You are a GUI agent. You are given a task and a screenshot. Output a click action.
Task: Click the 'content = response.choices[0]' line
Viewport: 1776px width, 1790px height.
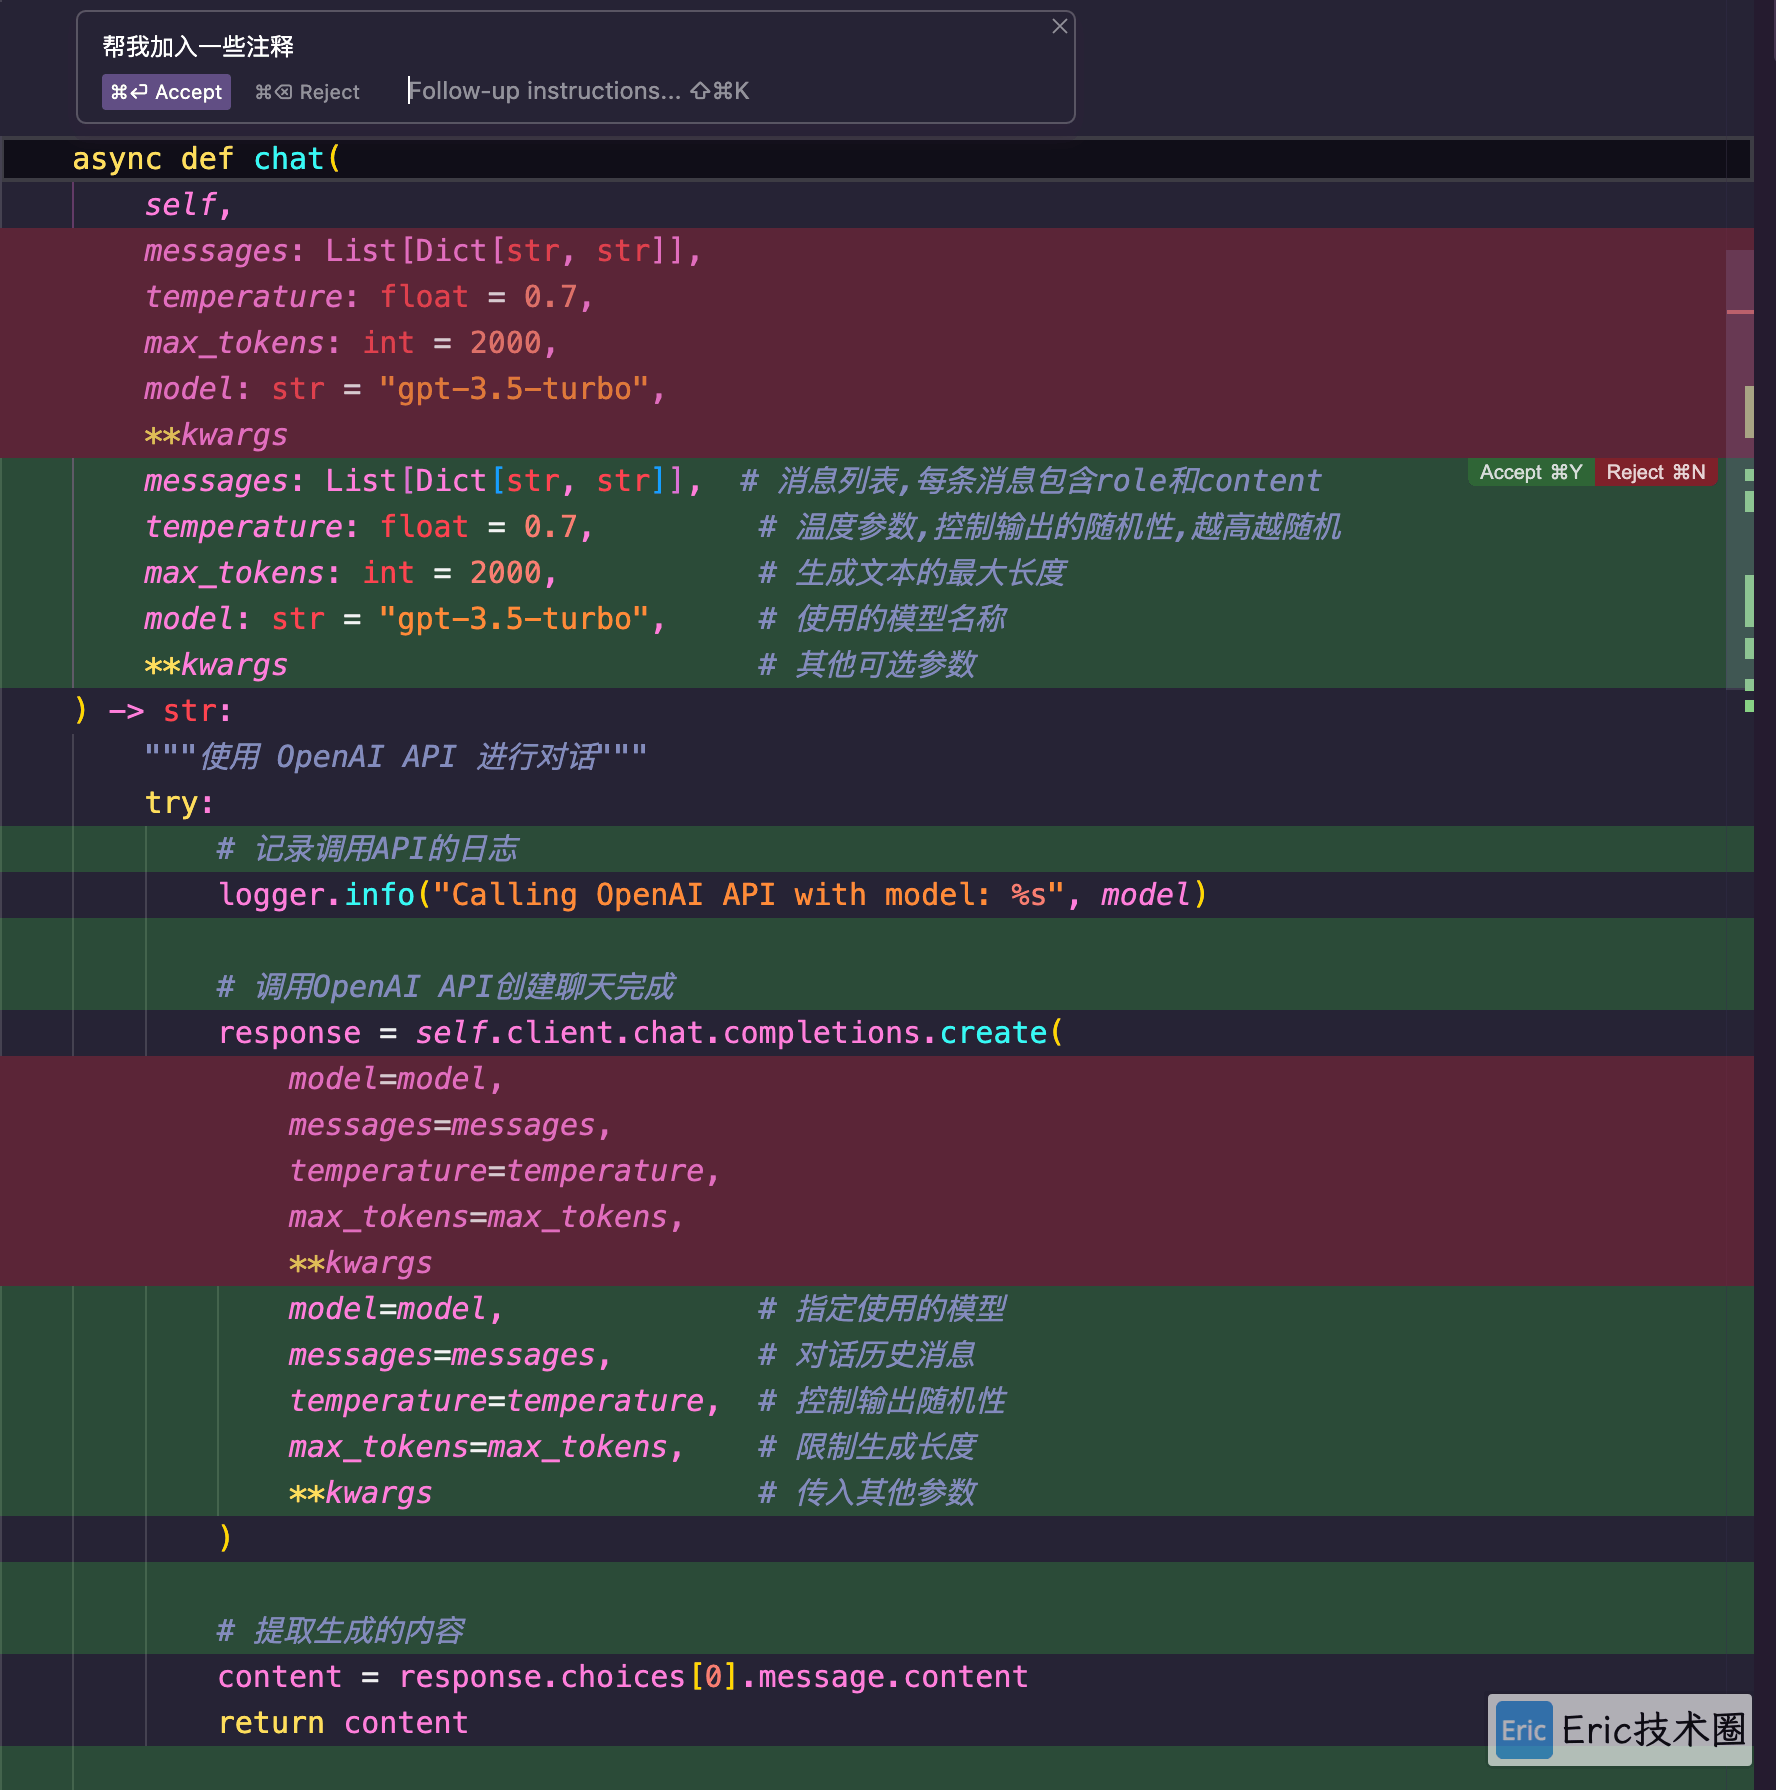[x=623, y=1676]
